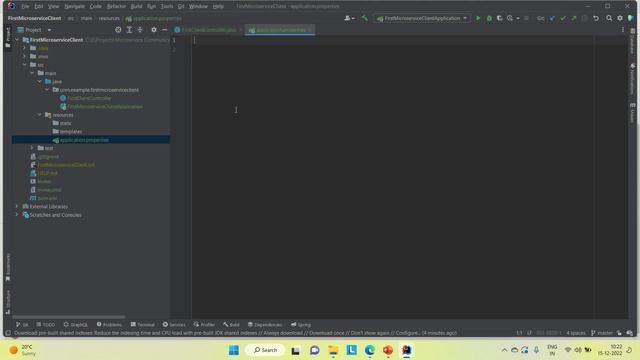The height and width of the screenshot is (360, 640).
Task: Click IntelliJ logo in title bar
Action: tap(11, 6)
